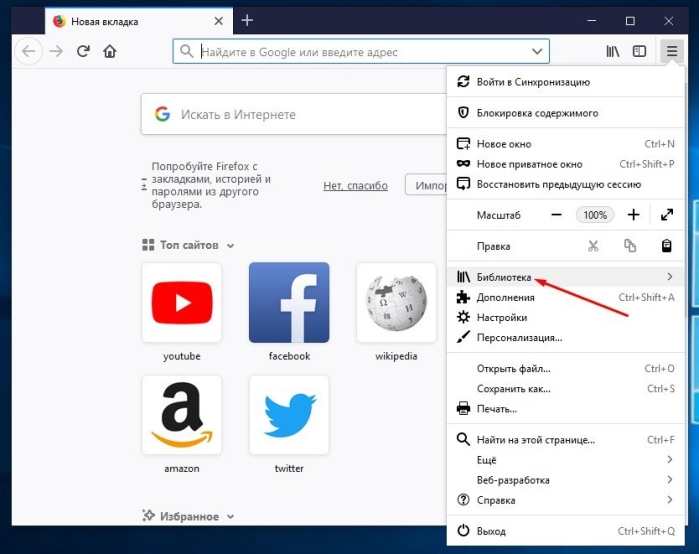Close the hamburger menu button
Image resolution: width=699 pixels, height=554 pixels.
pyautogui.click(x=671, y=52)
